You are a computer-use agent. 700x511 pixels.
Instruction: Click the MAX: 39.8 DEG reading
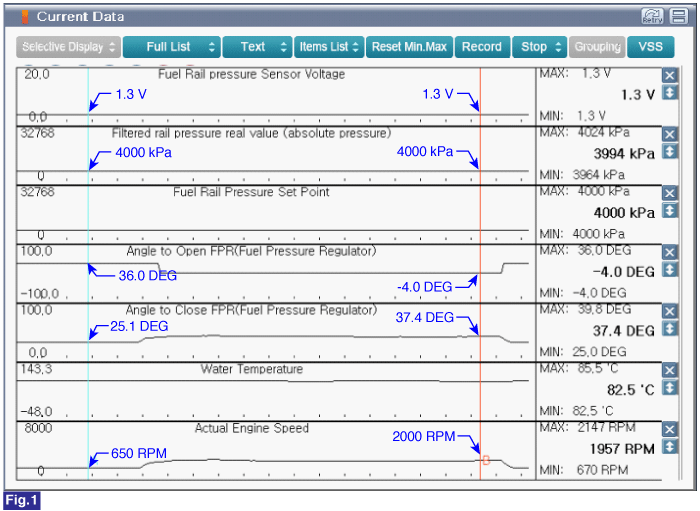585,309
